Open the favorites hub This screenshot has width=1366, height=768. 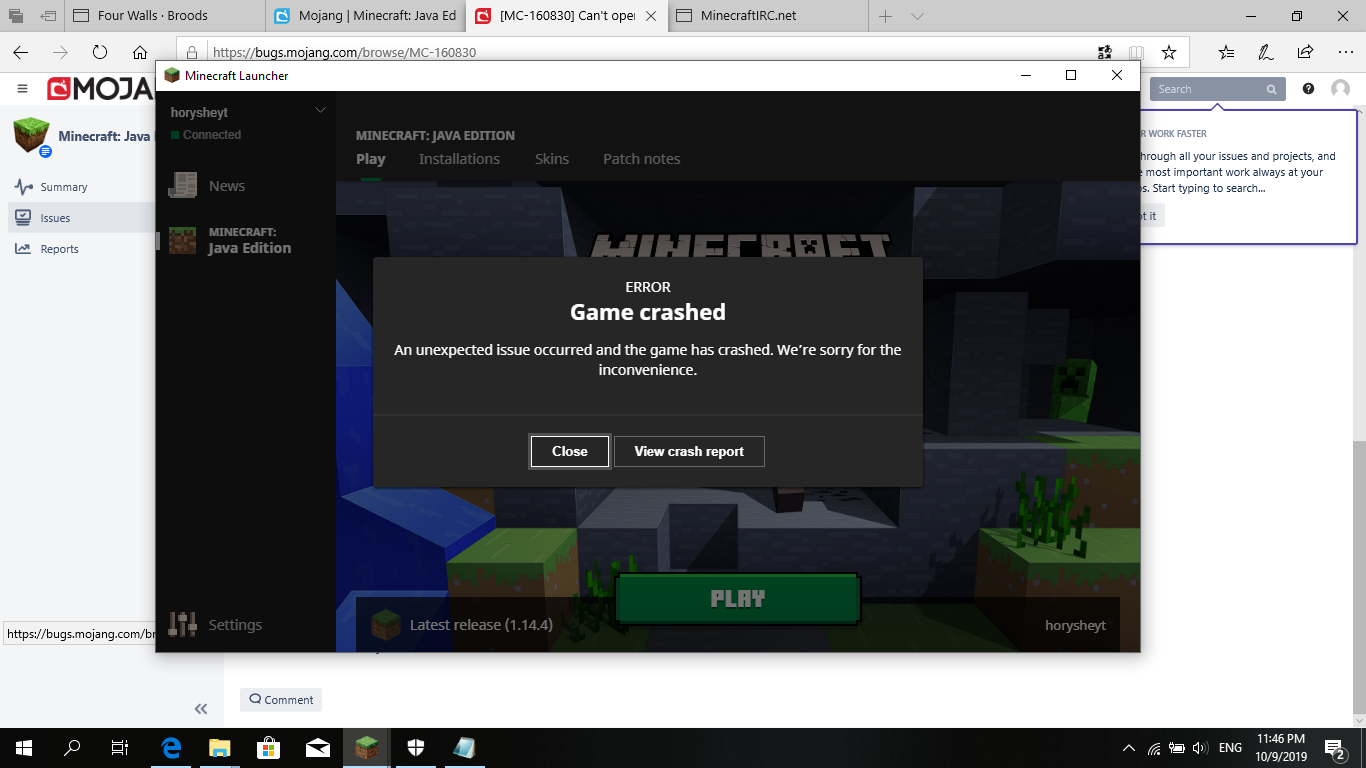pos(1226,52)
